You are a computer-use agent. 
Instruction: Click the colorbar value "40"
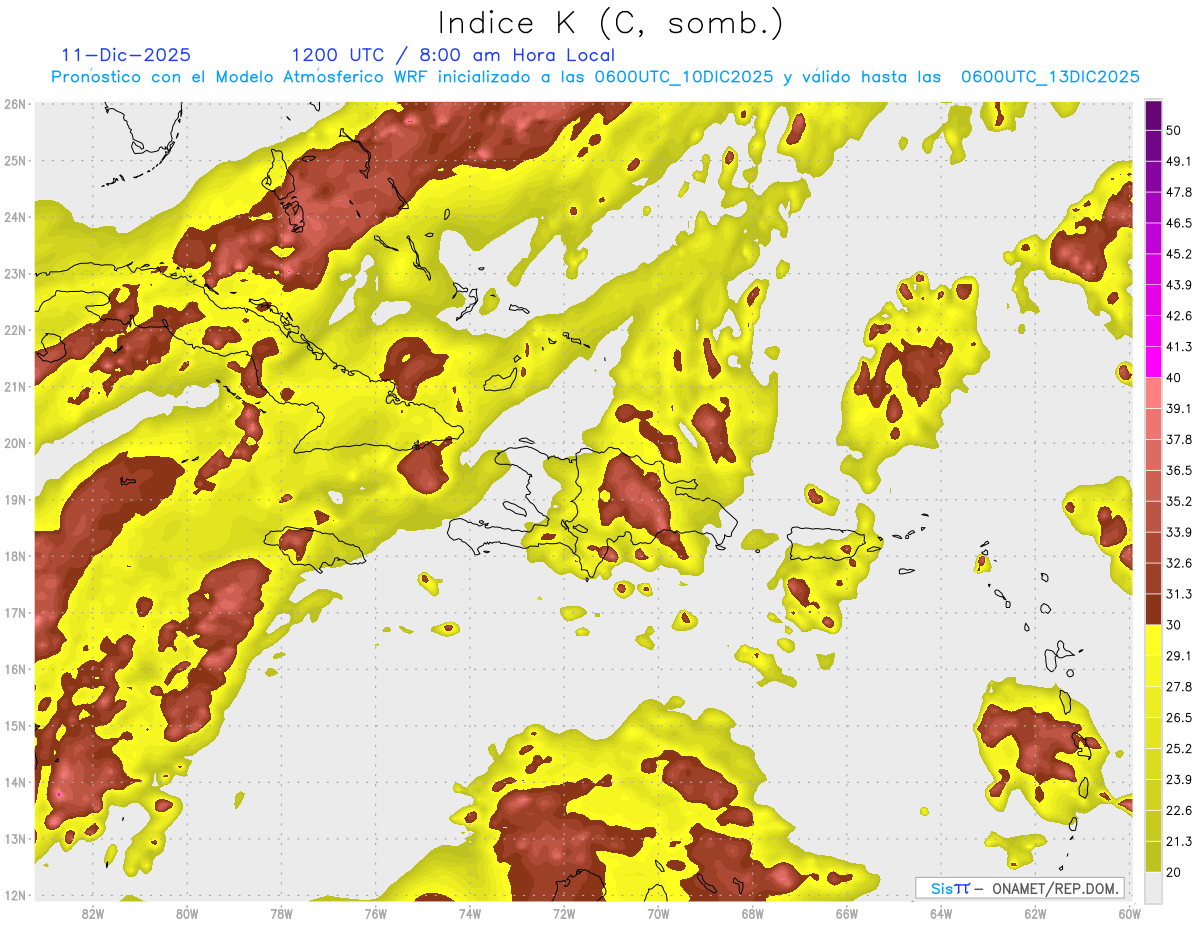click(1176, 377)
